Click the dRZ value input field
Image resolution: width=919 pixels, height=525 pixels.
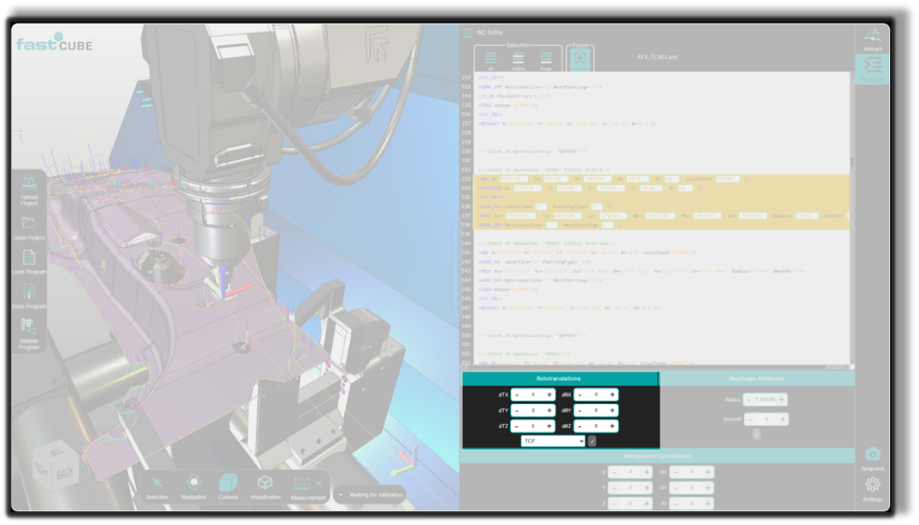596,426
